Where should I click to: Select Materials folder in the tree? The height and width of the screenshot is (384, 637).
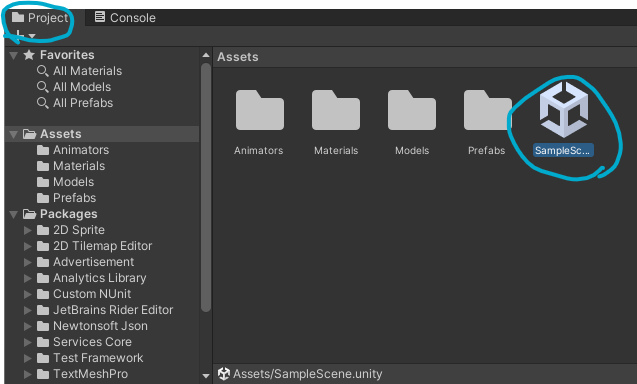[x=79, y=166]
